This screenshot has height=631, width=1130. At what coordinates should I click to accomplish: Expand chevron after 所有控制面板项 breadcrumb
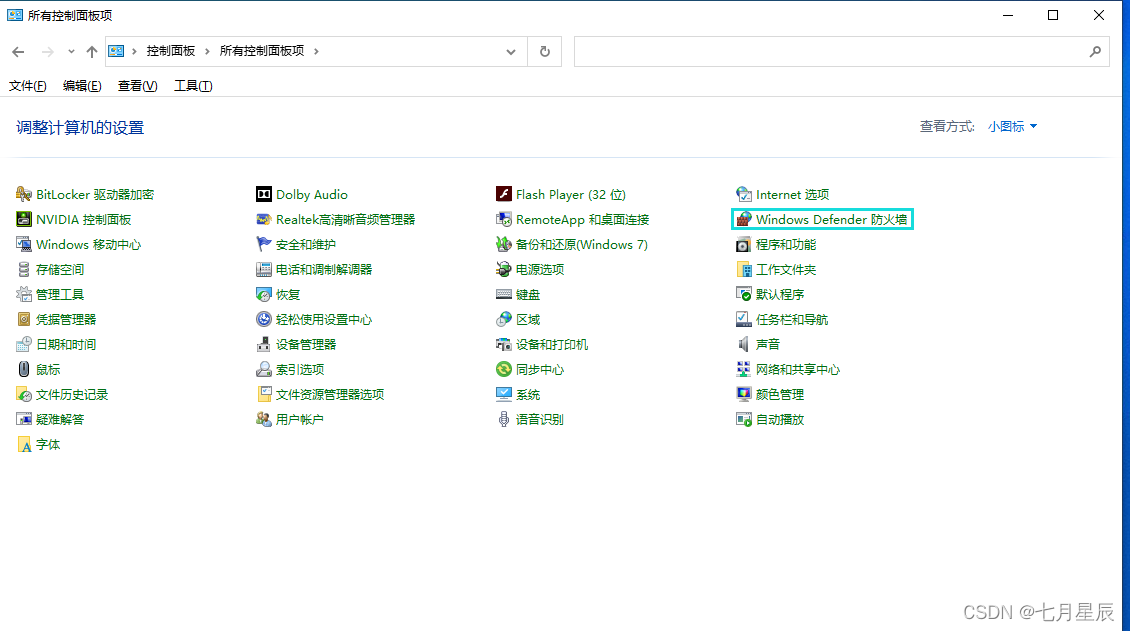pyautogui.click(x=316, y=51)
